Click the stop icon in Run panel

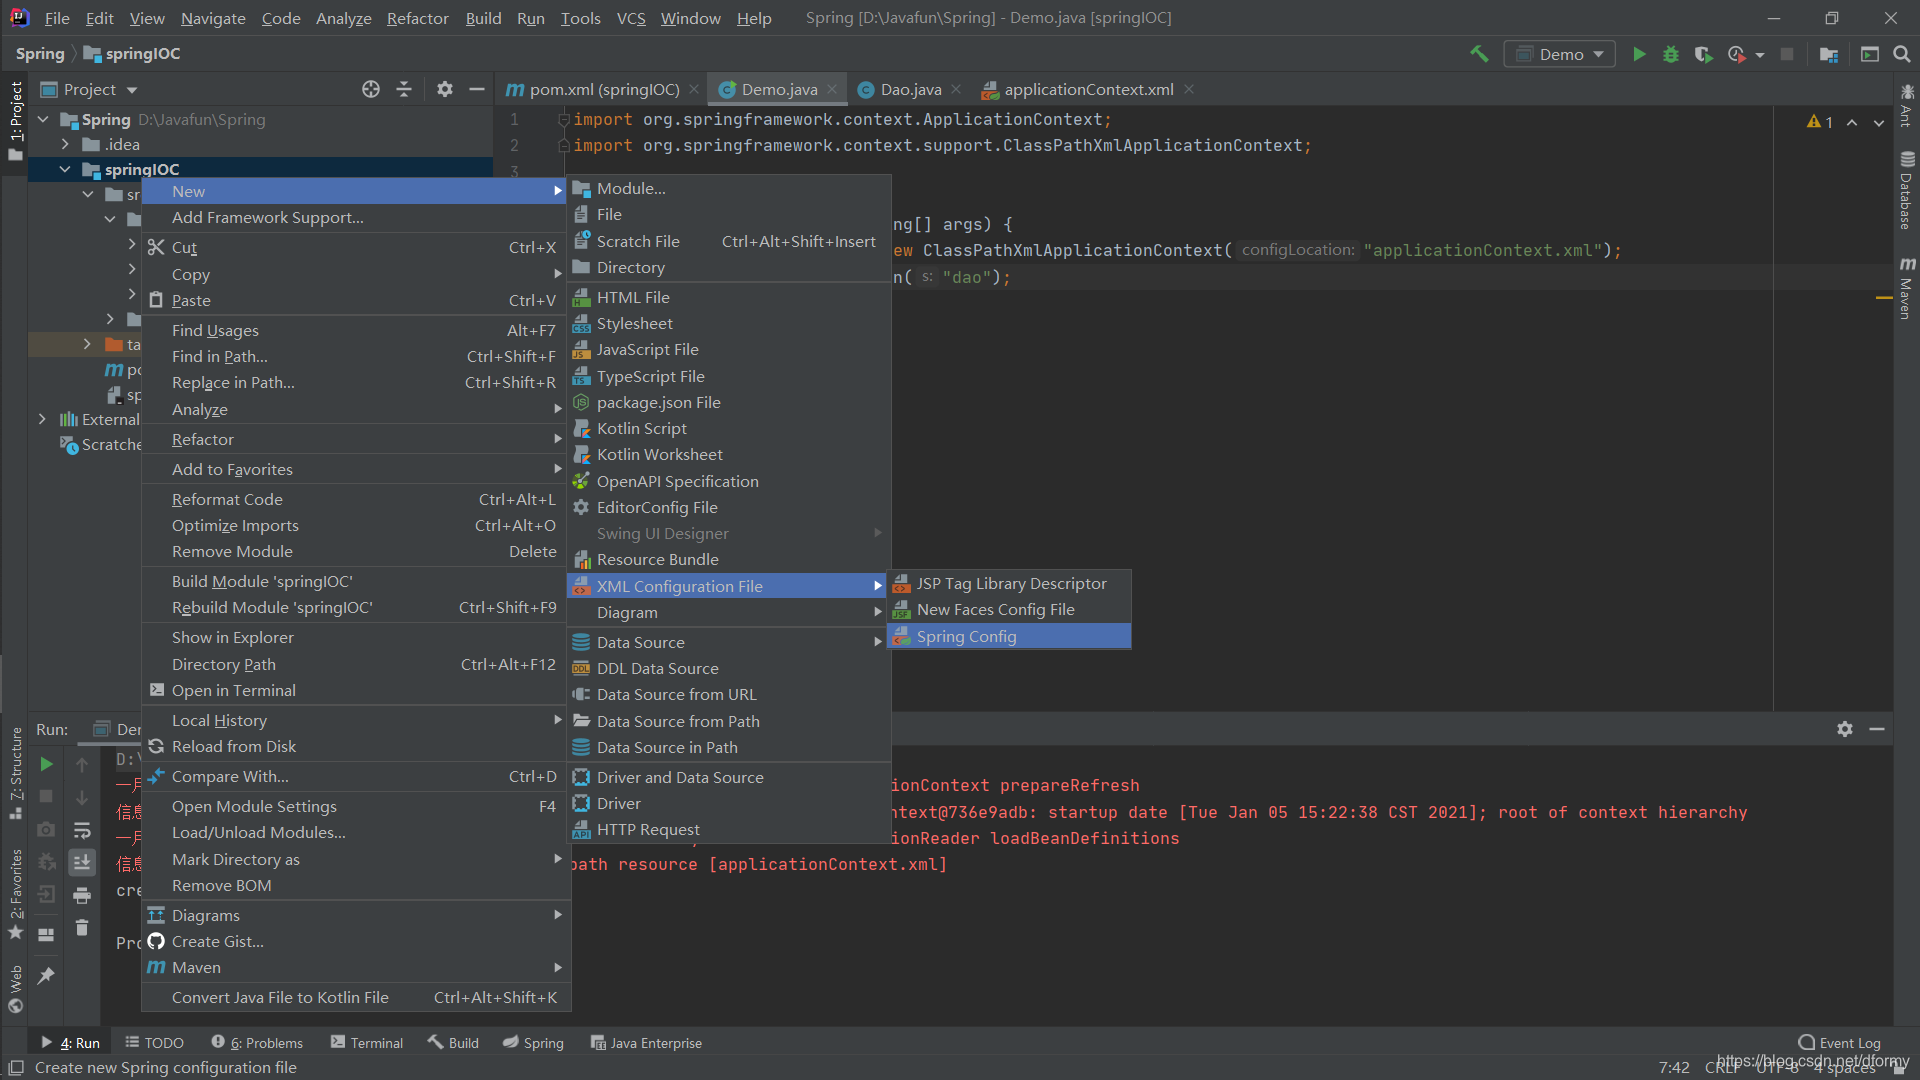point(46,796)
